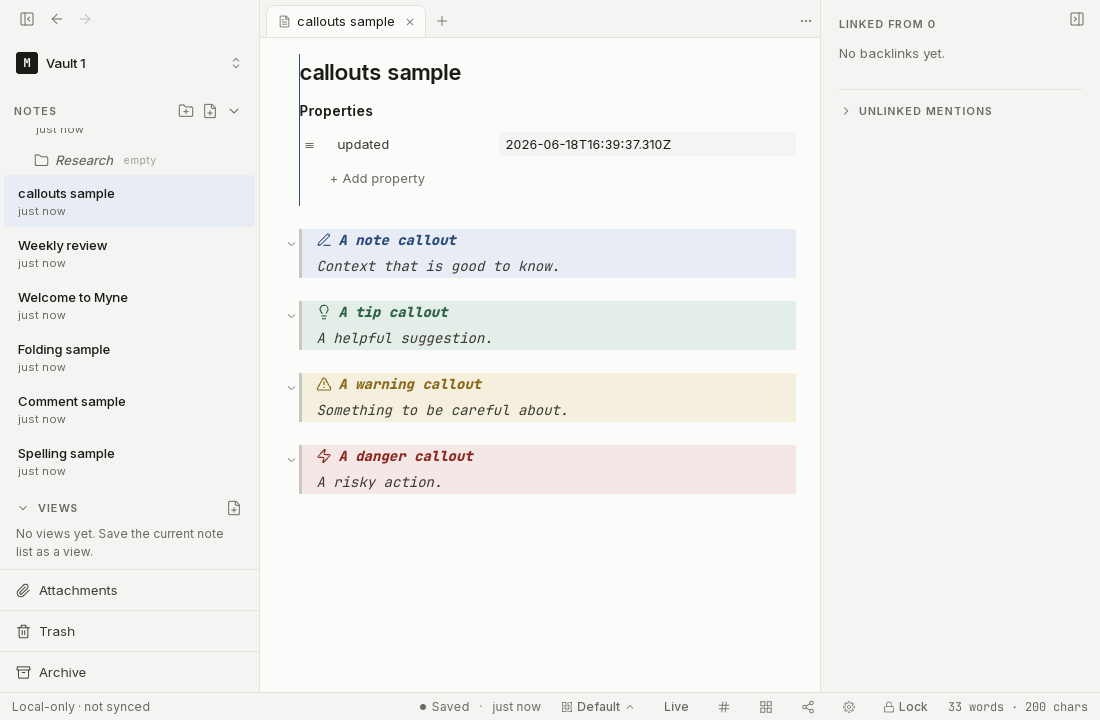Open the Research folder
This screenshot has width=1100, height=720.
(x=84, y=160)
